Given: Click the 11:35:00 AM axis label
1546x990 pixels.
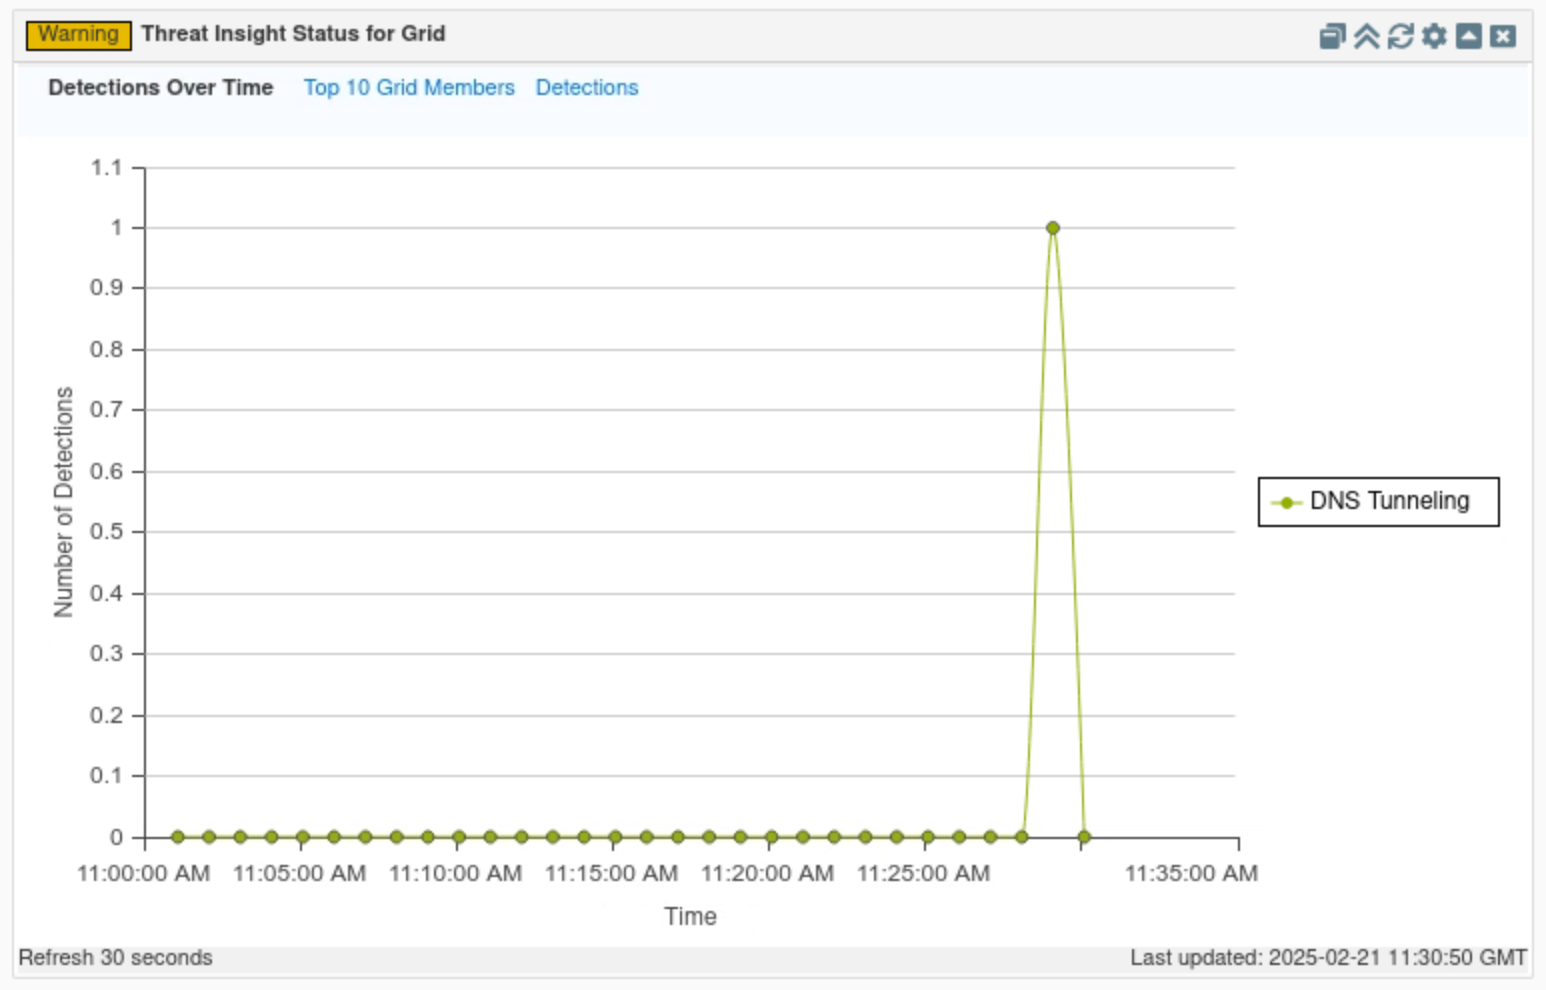Looking at the screenshot, I should 1190,874.
